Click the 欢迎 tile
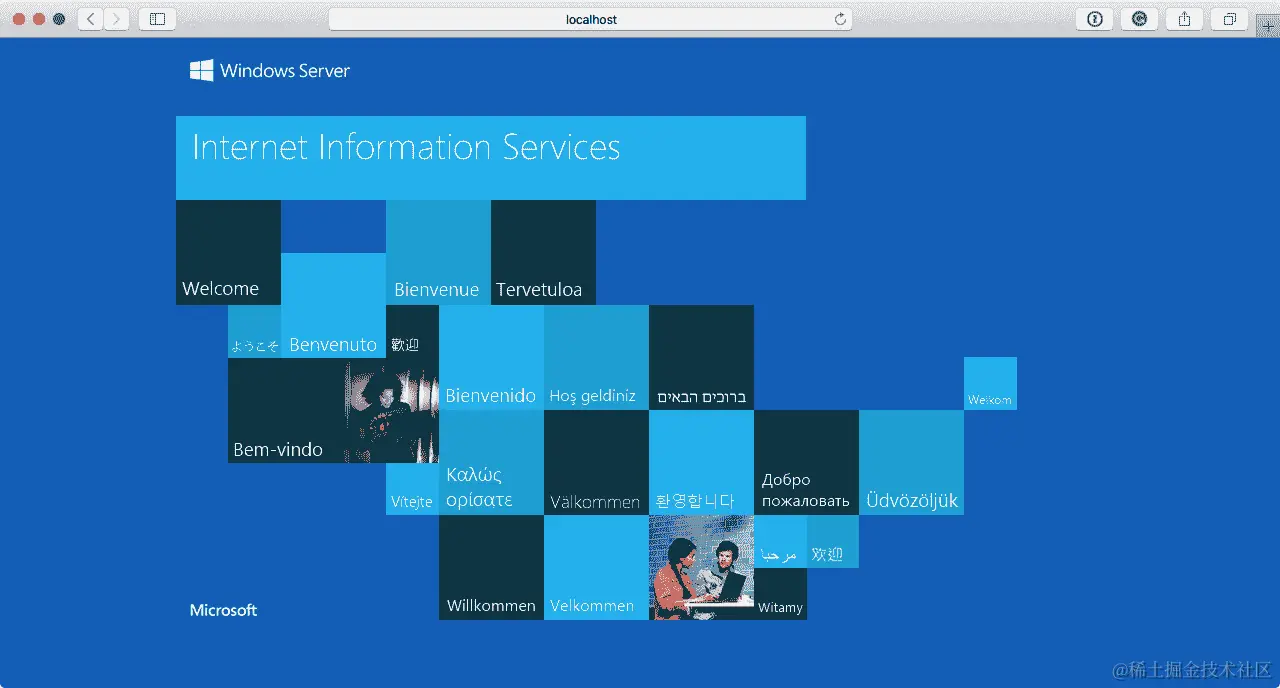 coord(833,541)
